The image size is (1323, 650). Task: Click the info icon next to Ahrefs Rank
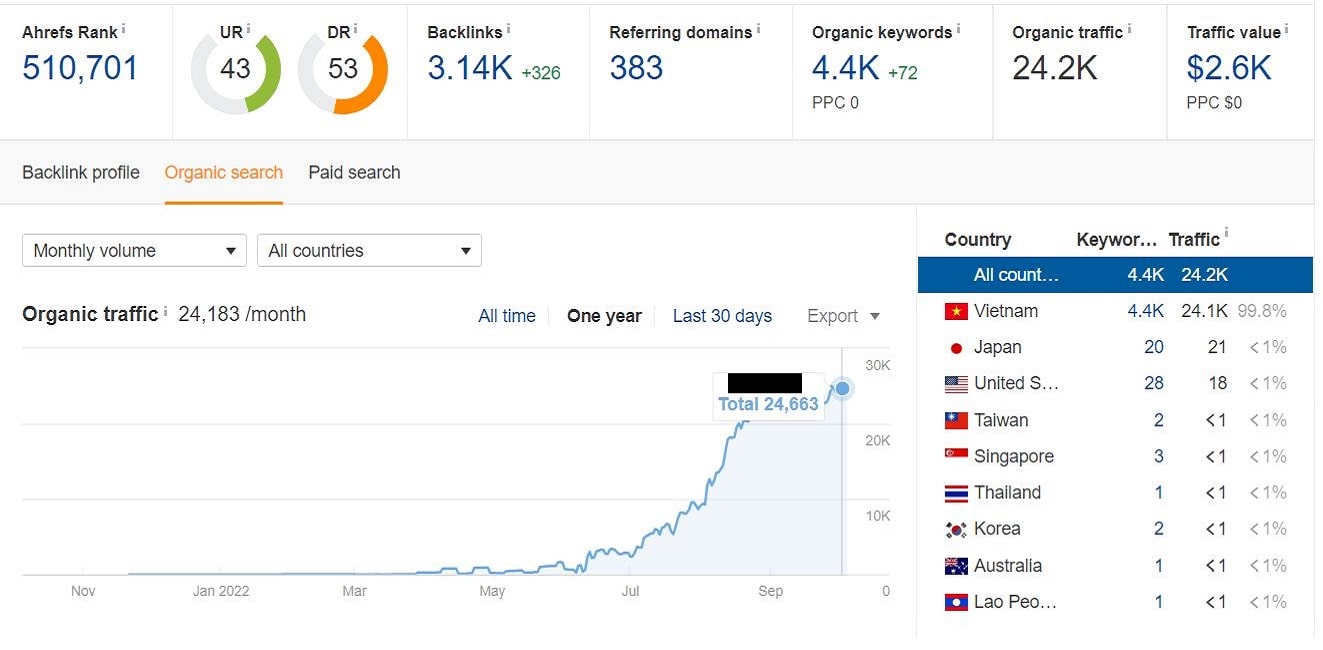(x=124, y=29)
